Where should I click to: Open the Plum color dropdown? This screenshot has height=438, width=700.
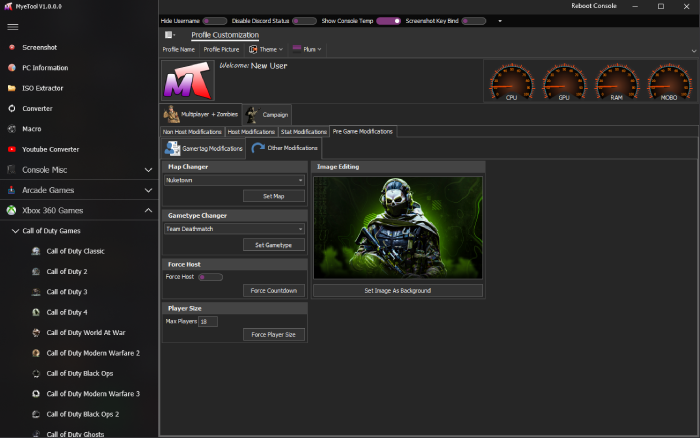(x=307, y=49)
